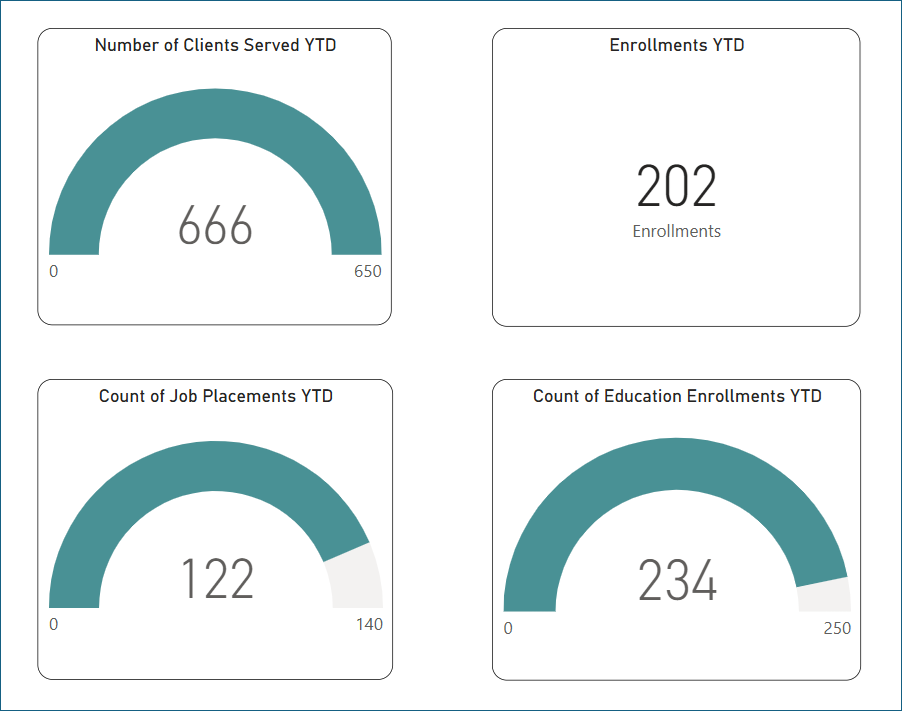Click the 0 minimum label of Education Enrollments gauge
The image size is (902, 711).
(508, 629)
